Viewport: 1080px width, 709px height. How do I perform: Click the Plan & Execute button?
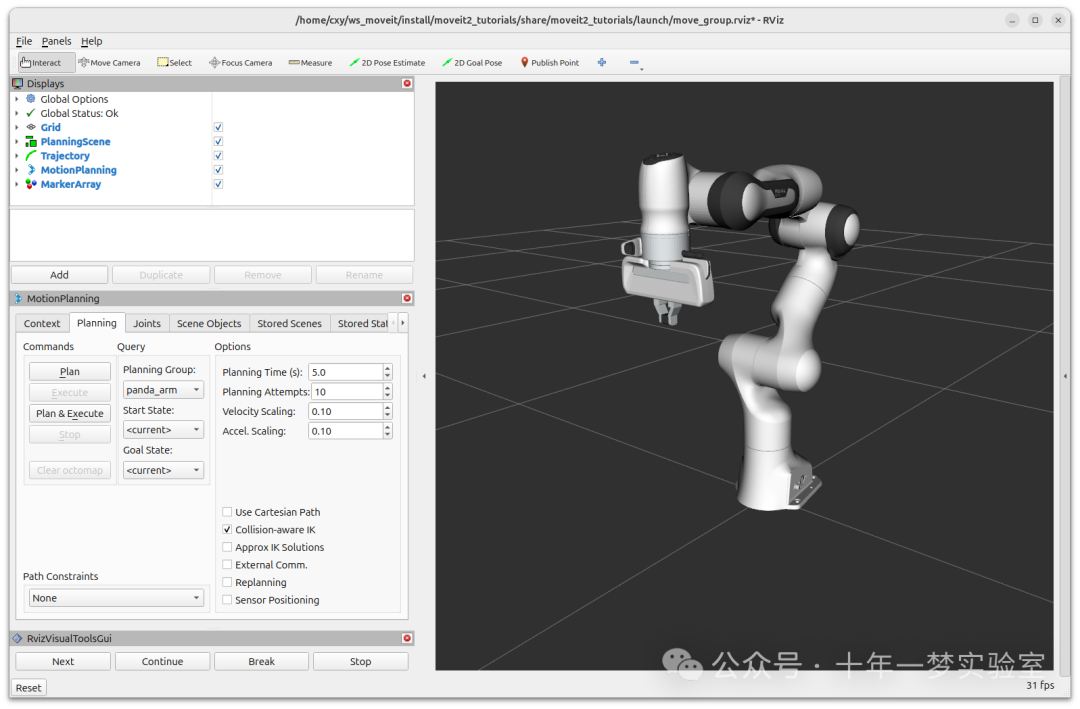[70, 413]
